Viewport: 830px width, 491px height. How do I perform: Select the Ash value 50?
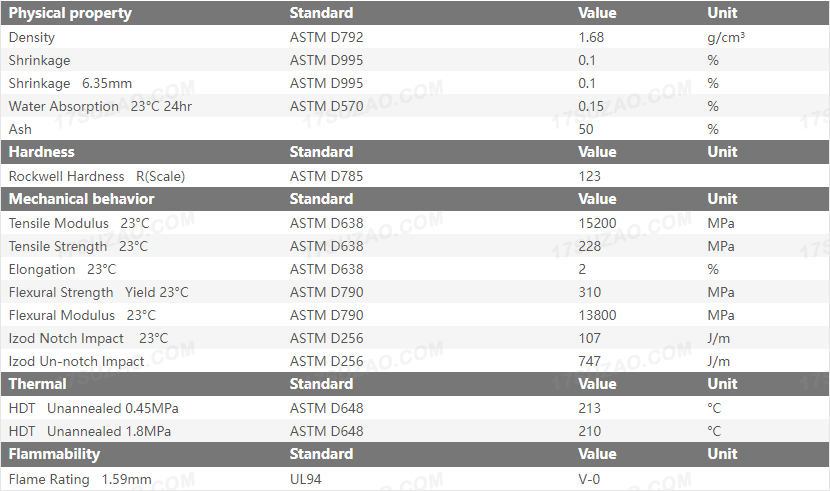click(586, 129)
